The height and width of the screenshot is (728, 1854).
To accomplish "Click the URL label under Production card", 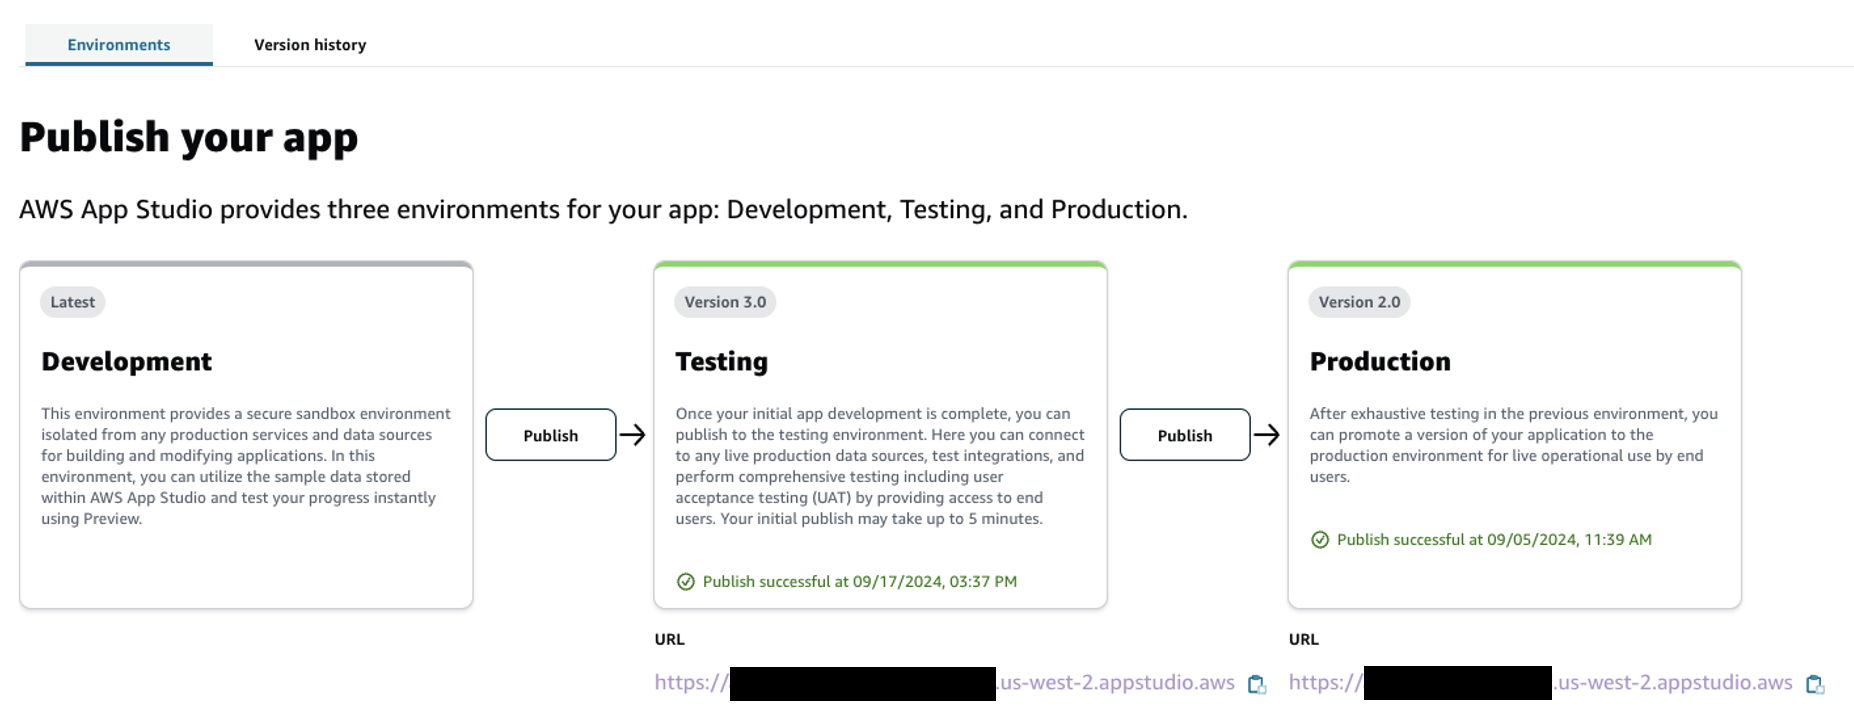I will [x=1304, y=639].
